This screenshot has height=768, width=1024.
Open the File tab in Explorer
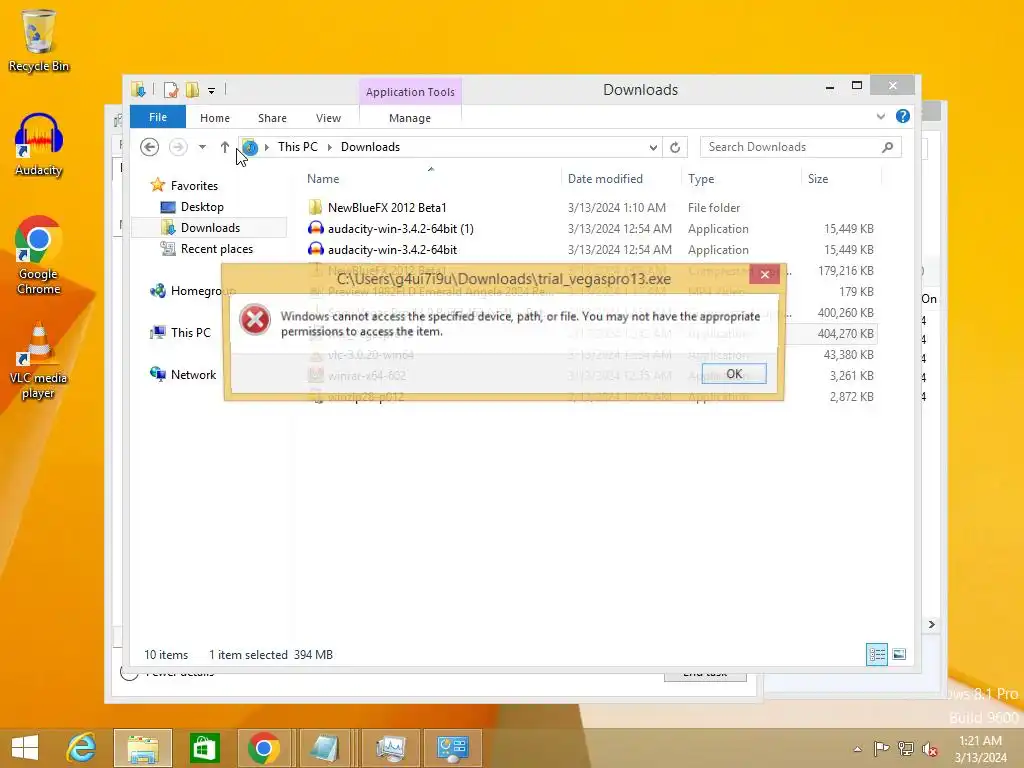click(x=158, y=117)
